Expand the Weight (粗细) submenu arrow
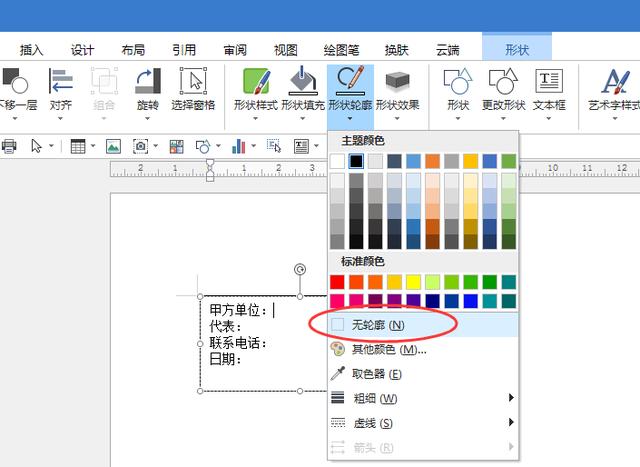 coord(511,397)
